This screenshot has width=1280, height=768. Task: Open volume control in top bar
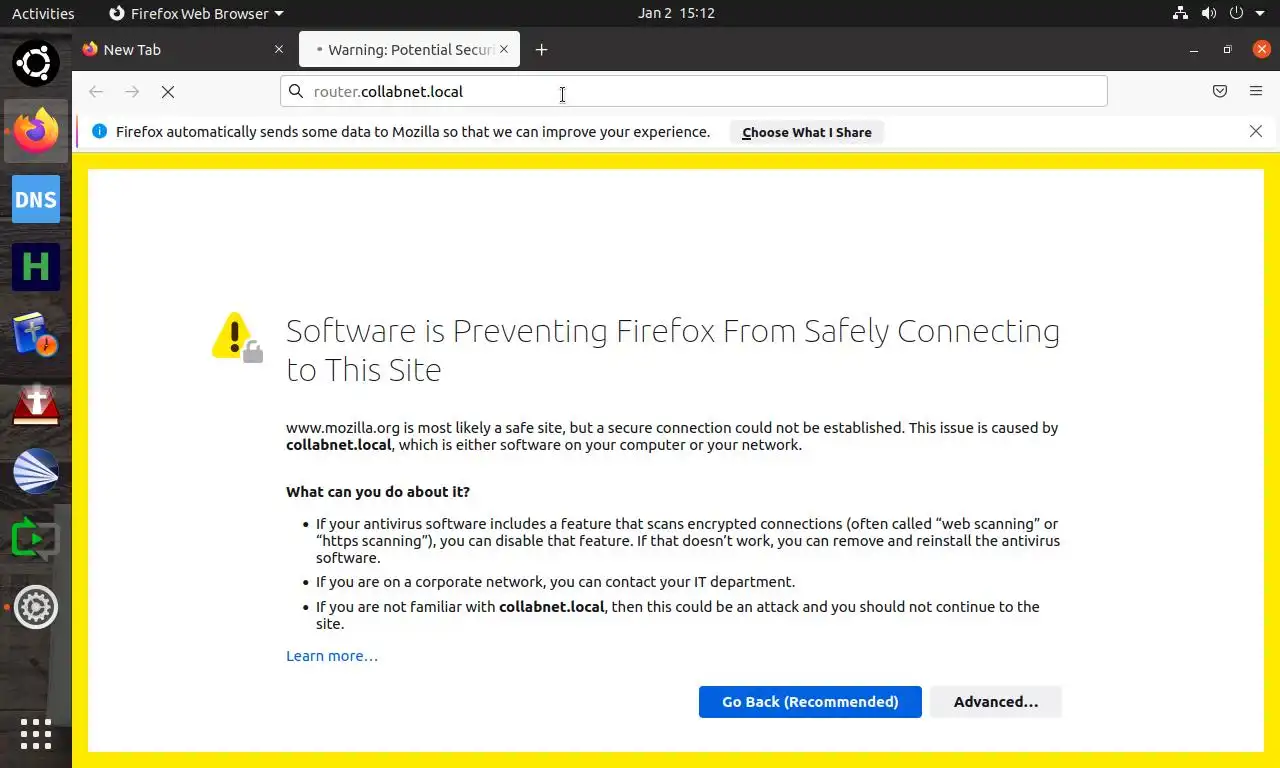[1209, 13]
